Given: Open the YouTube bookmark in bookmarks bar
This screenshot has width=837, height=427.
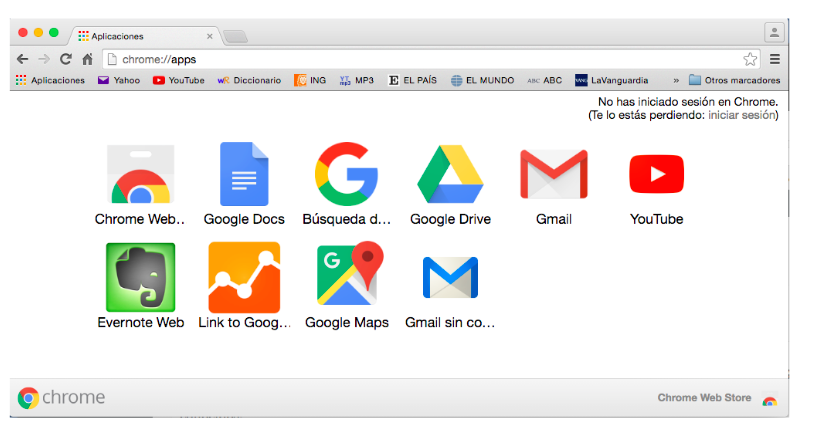Looking at the screenshot, I should pyautogui.click(x=179, y=80).
